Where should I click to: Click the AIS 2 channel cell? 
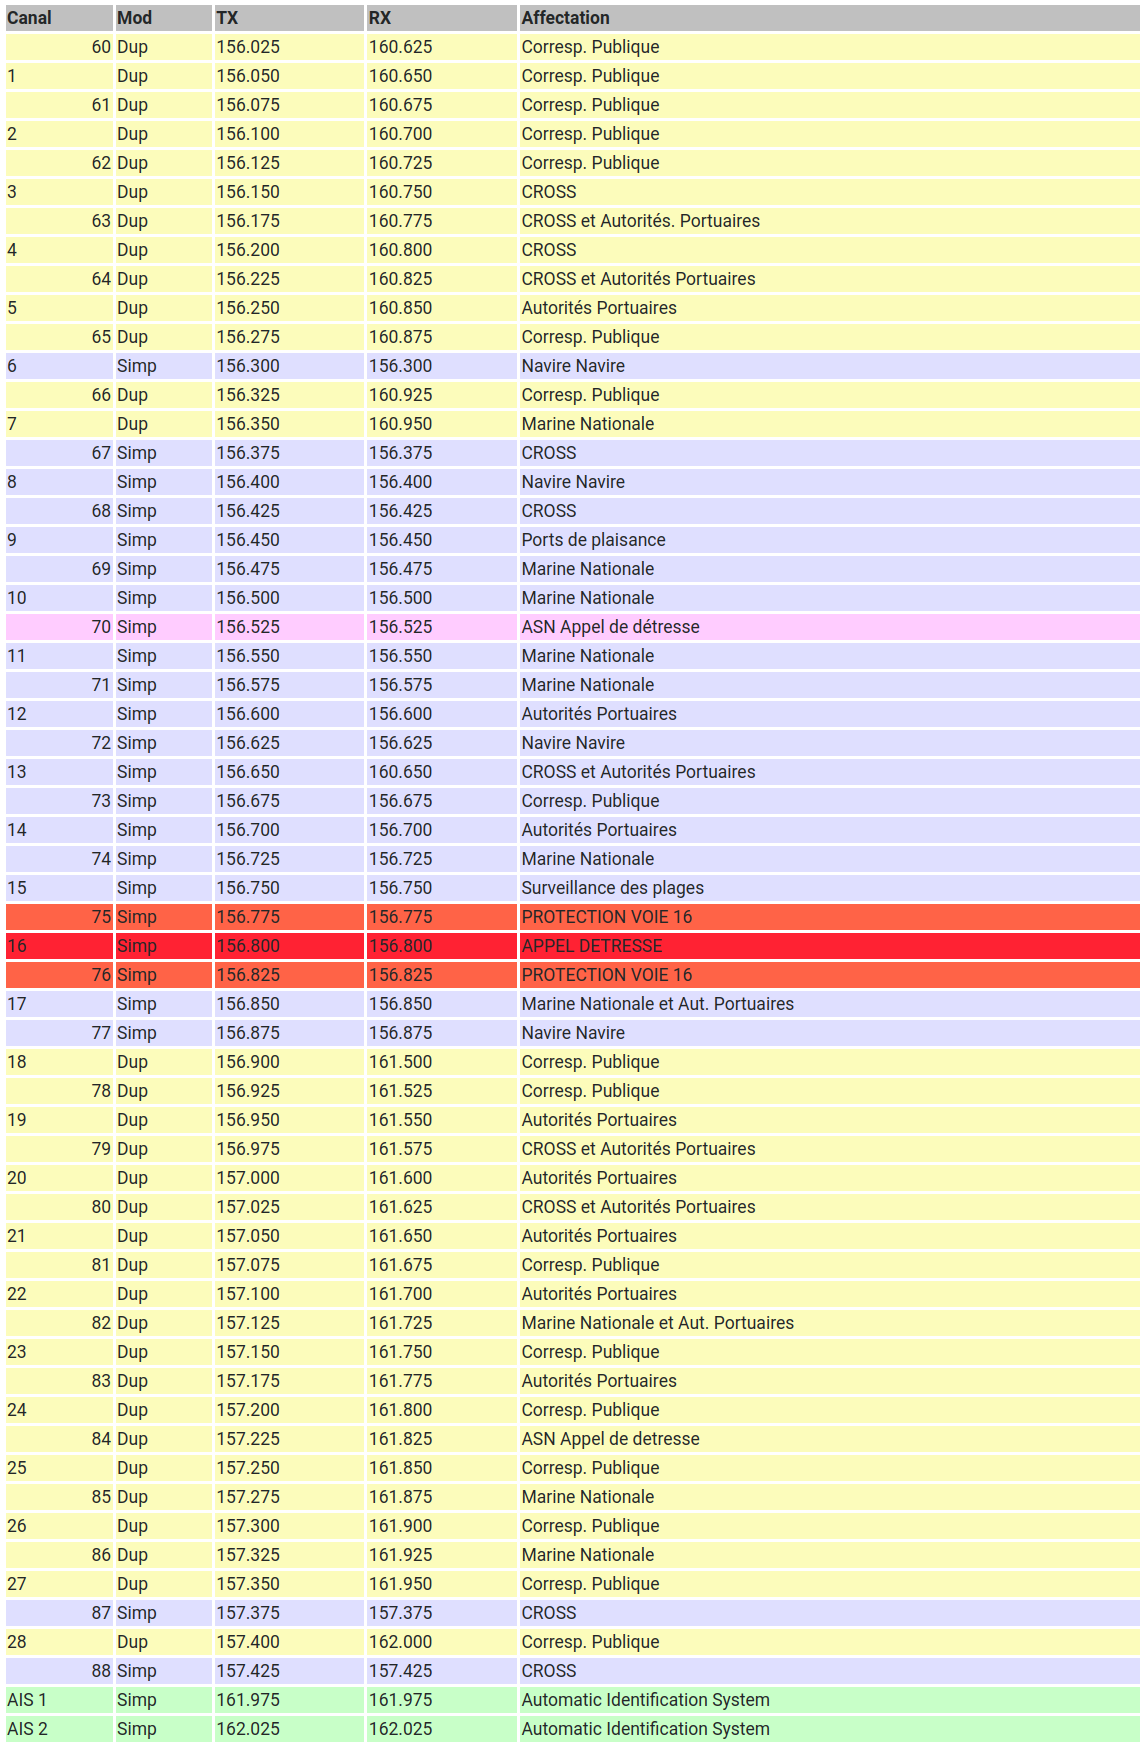pyautogui.click(x=58, y=1729)
